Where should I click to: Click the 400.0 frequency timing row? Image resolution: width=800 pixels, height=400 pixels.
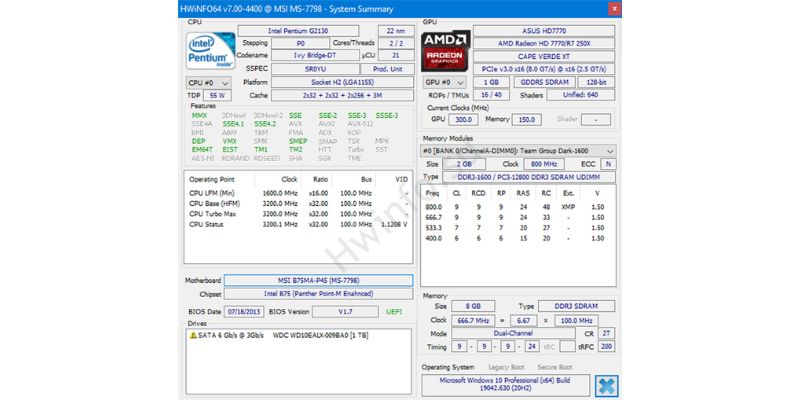[518, 238]
